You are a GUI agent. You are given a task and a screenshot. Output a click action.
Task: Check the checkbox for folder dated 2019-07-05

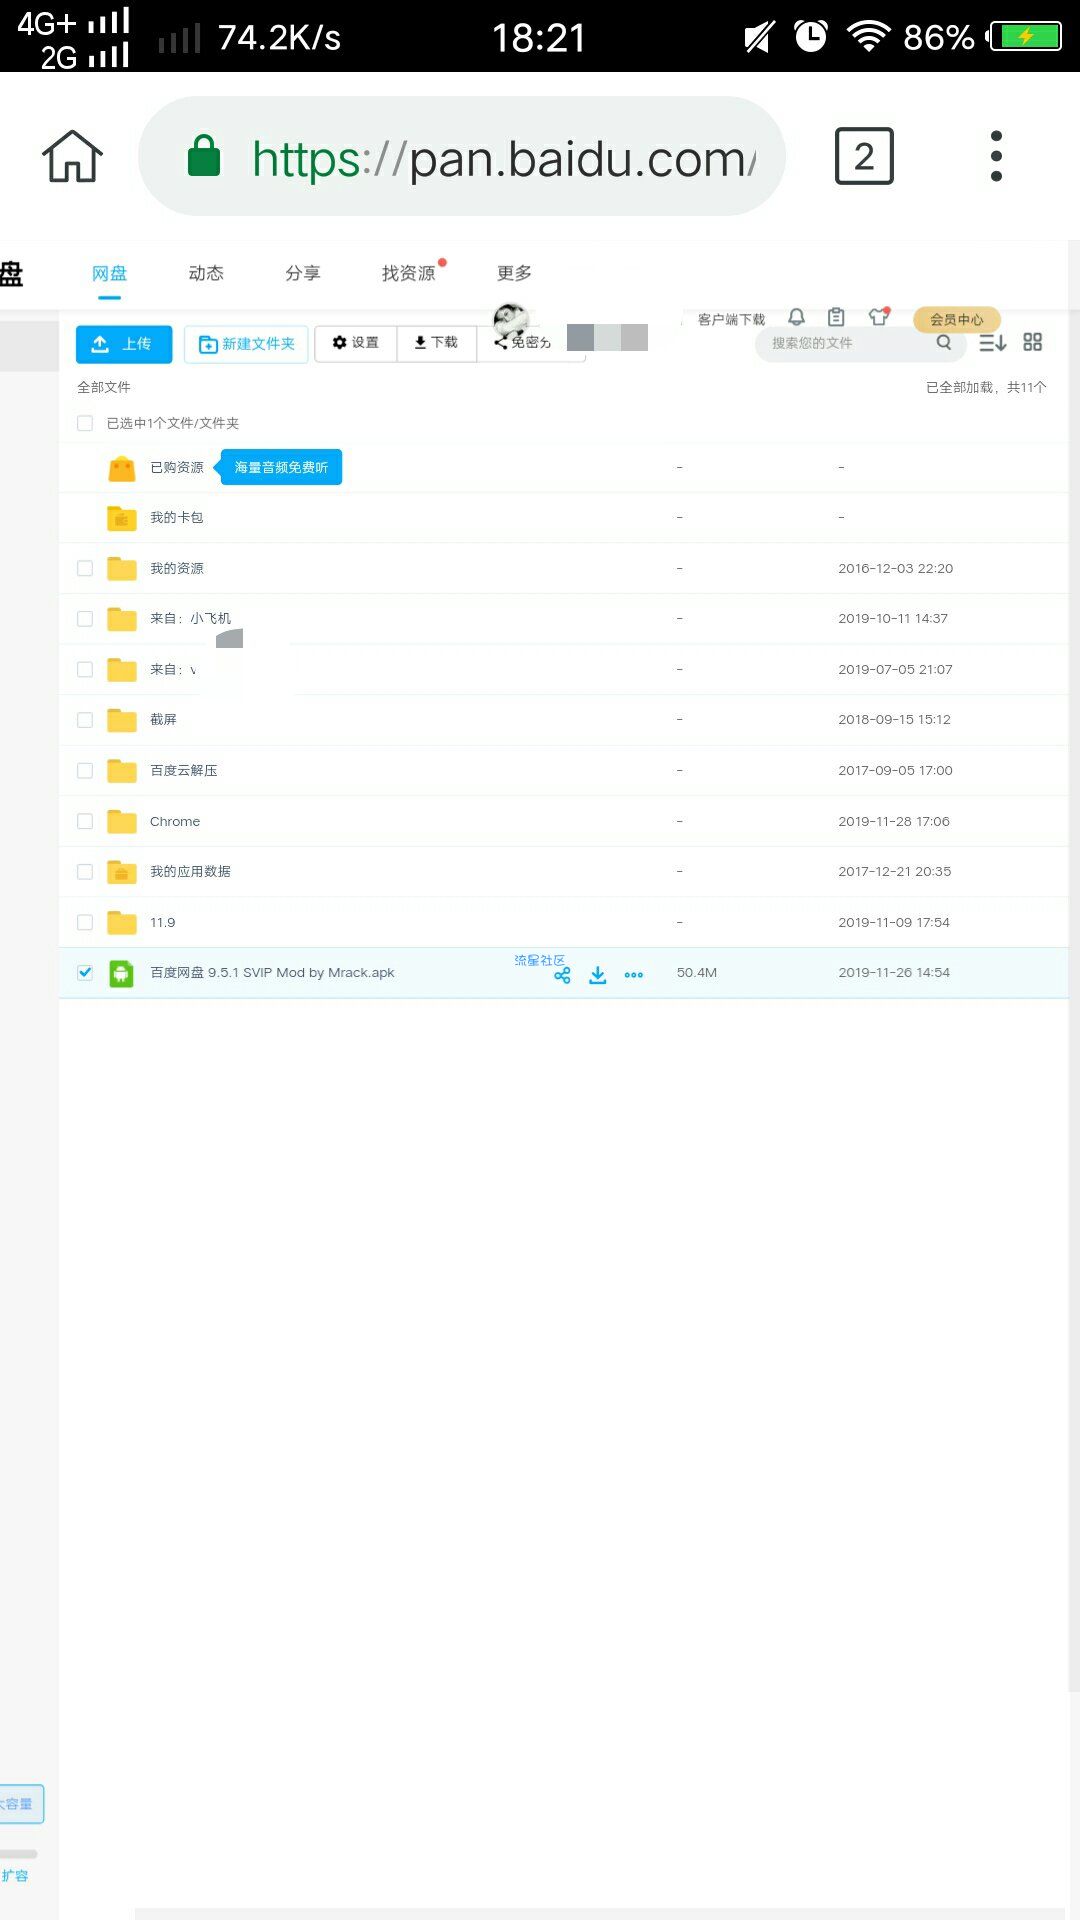point(85,669)
